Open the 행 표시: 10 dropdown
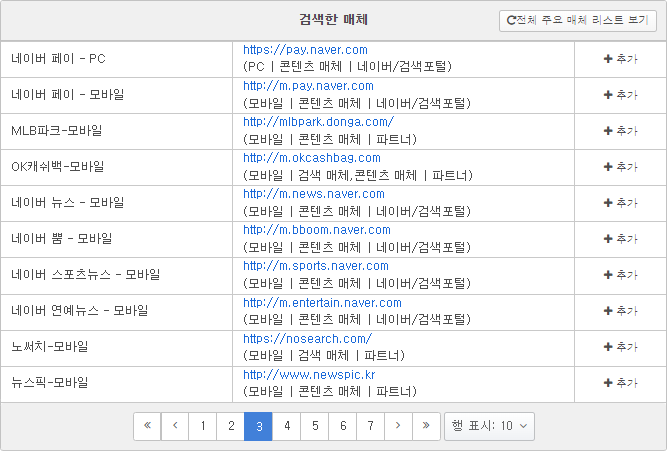This screenshot has width=667, height=451. point(489,426)
